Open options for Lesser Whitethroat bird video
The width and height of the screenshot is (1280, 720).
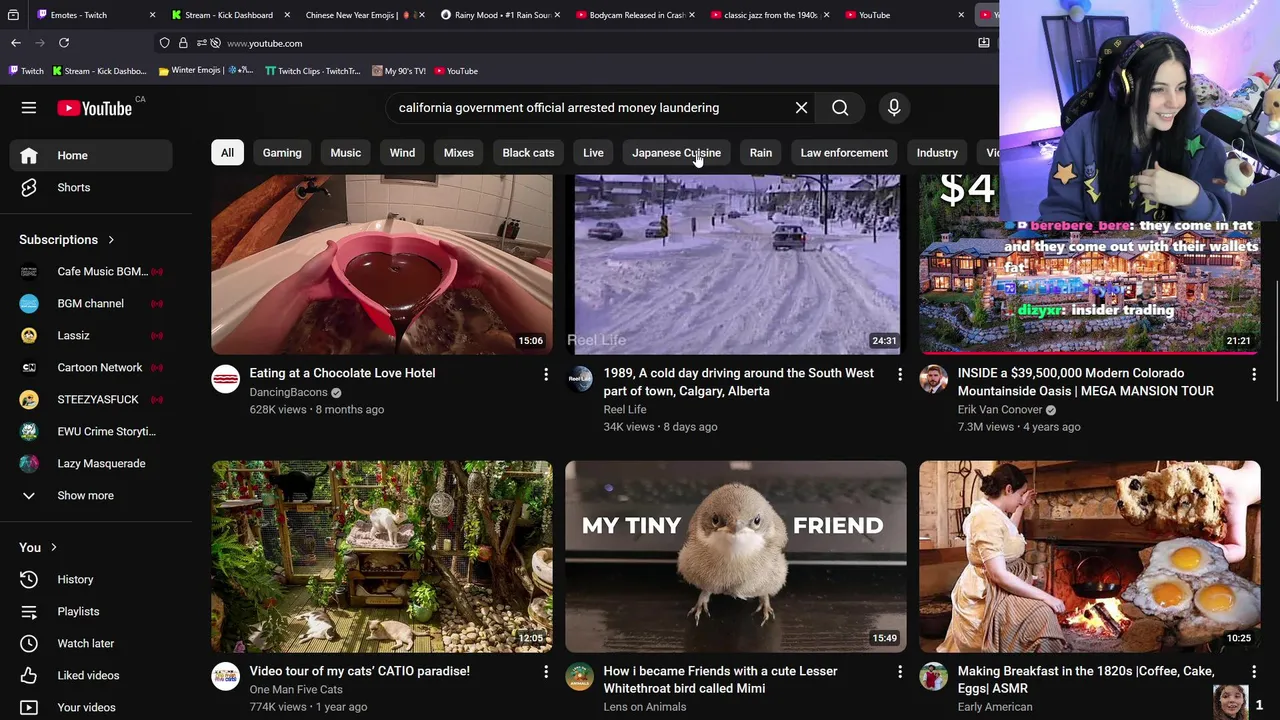(900, 672)
